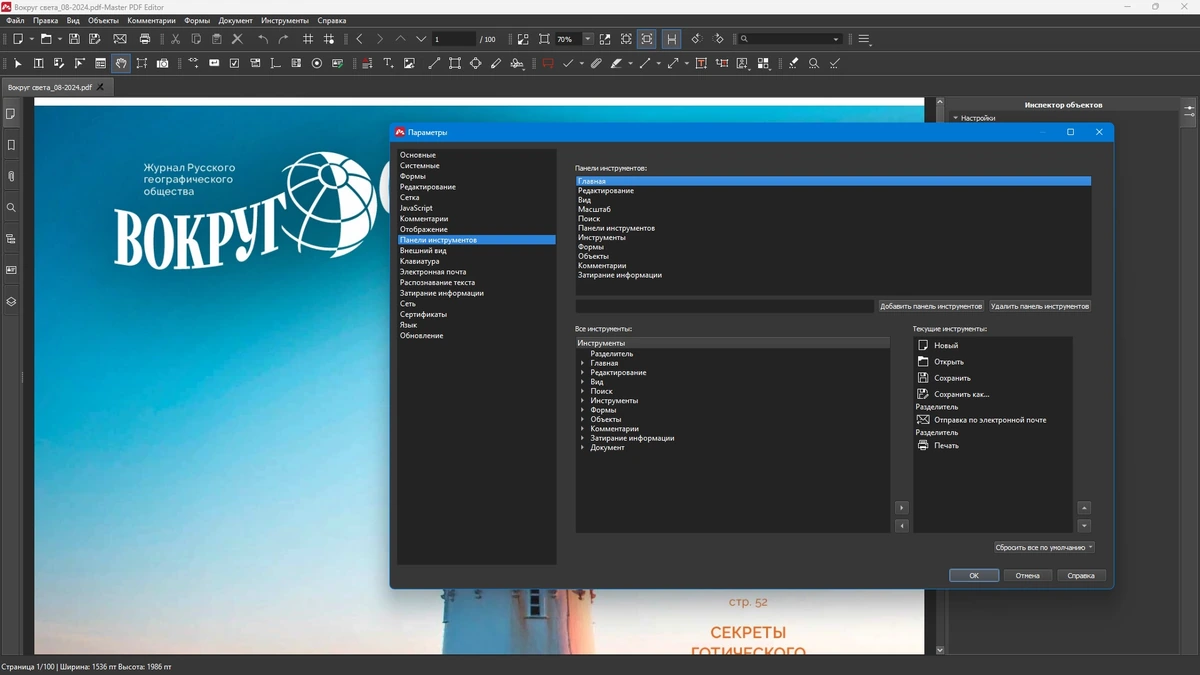Open the Документ menu

(x=236, y=20)
